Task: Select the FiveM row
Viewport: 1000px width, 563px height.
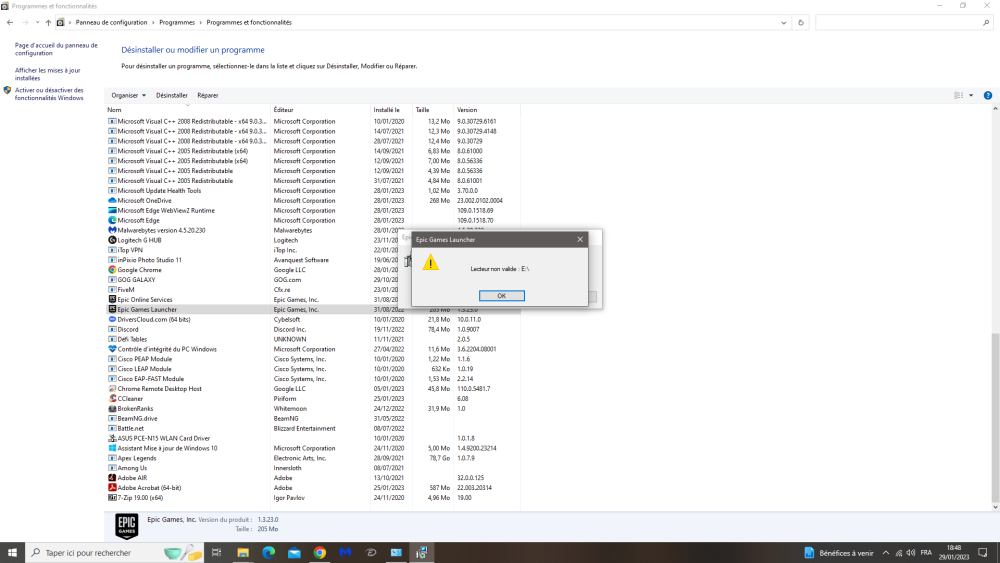Action: [312, 289]
